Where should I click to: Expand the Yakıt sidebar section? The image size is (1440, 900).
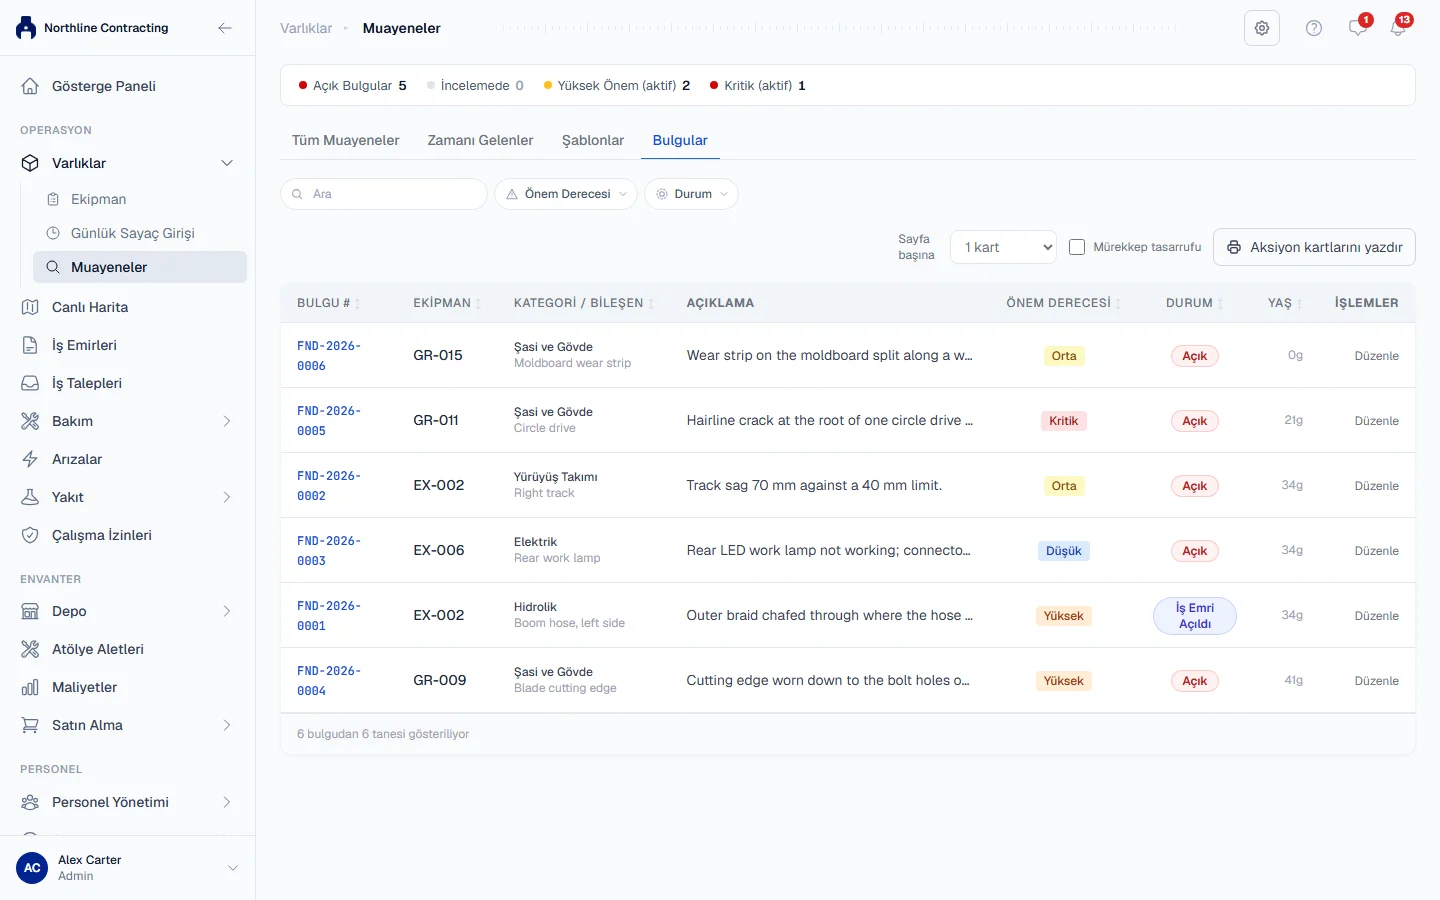pos(227,497)
